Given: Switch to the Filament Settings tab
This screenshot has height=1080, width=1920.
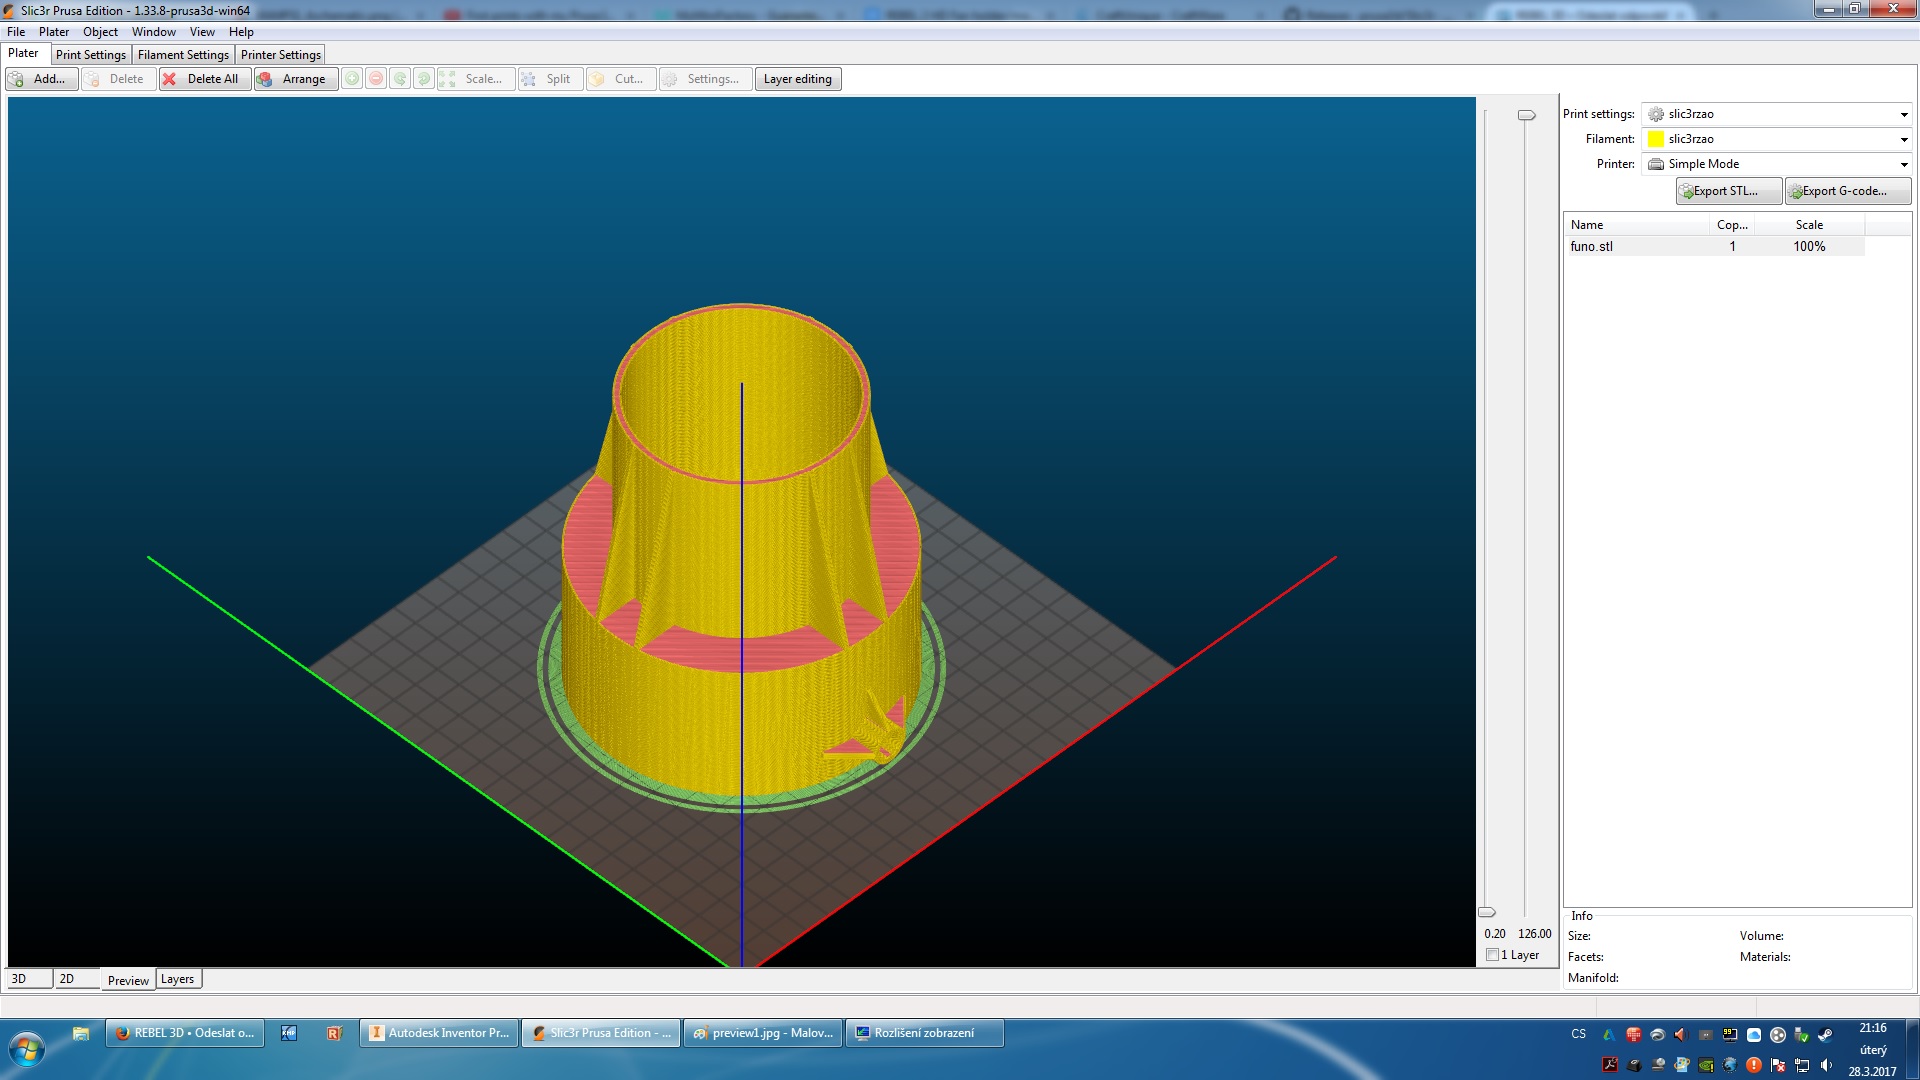Looking at the screenshot, I should pyautogui.click(x=183, y=55).
